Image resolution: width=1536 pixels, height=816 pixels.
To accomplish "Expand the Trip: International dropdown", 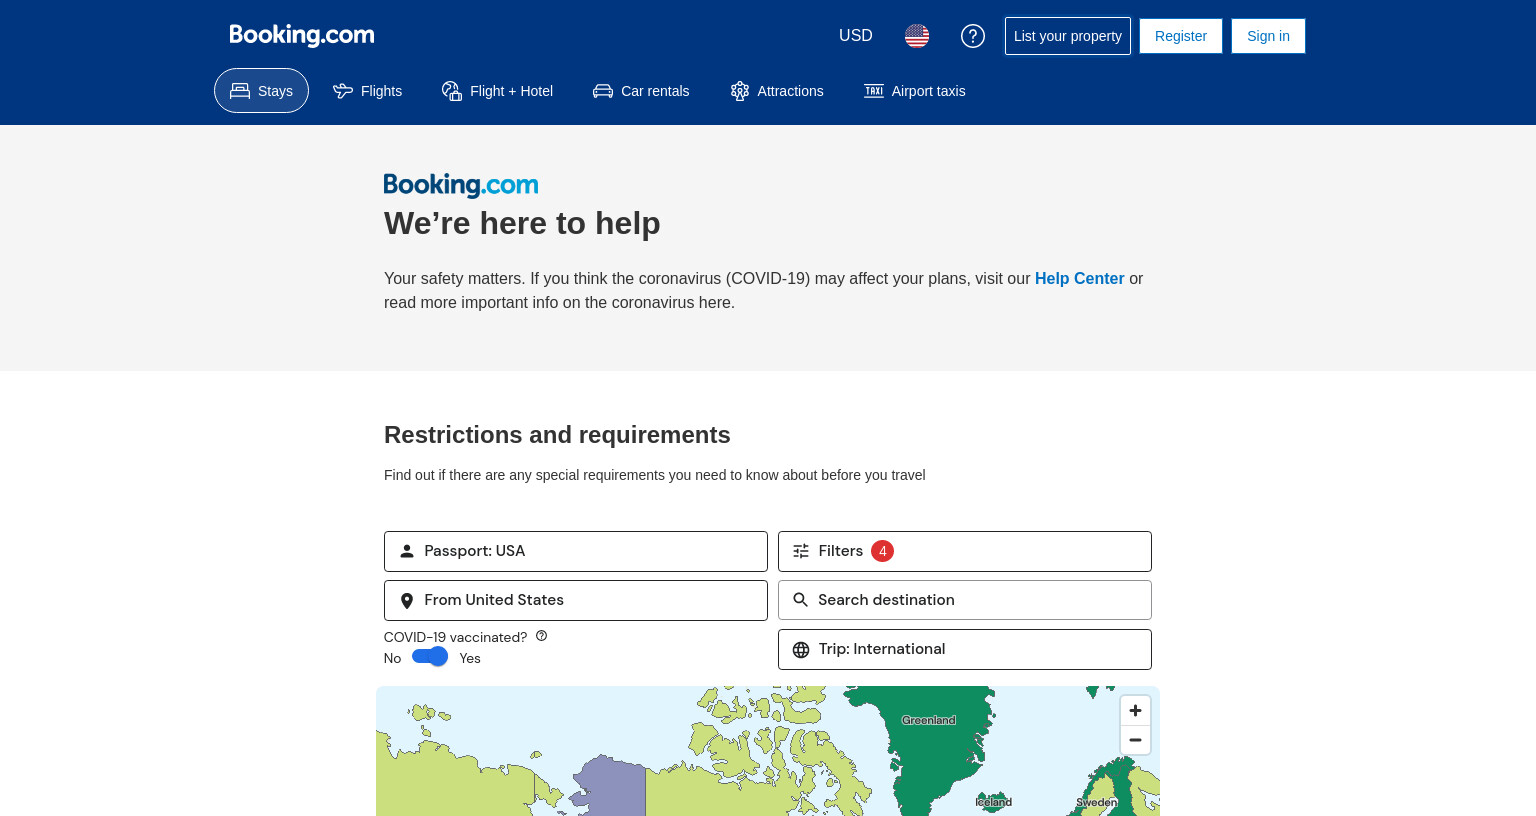I will coord(965,649).
